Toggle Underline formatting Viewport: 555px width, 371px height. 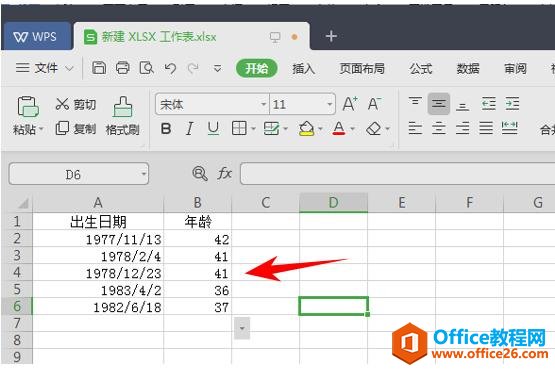(x=213, y=129)
